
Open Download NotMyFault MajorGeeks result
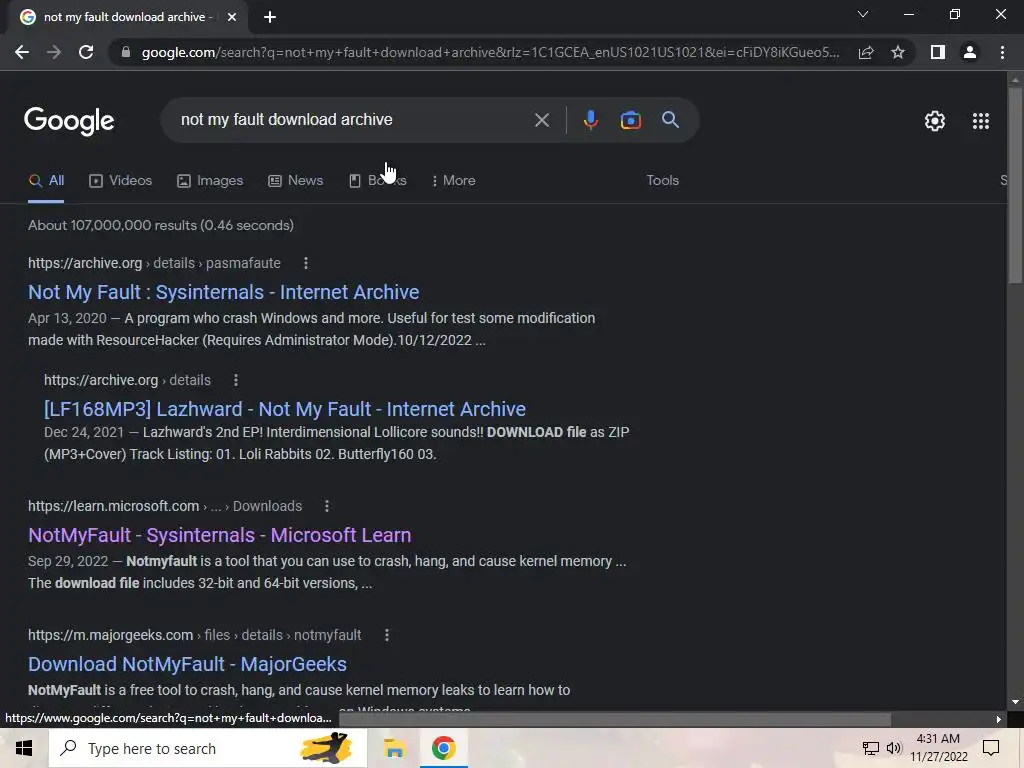pos(187,664)
